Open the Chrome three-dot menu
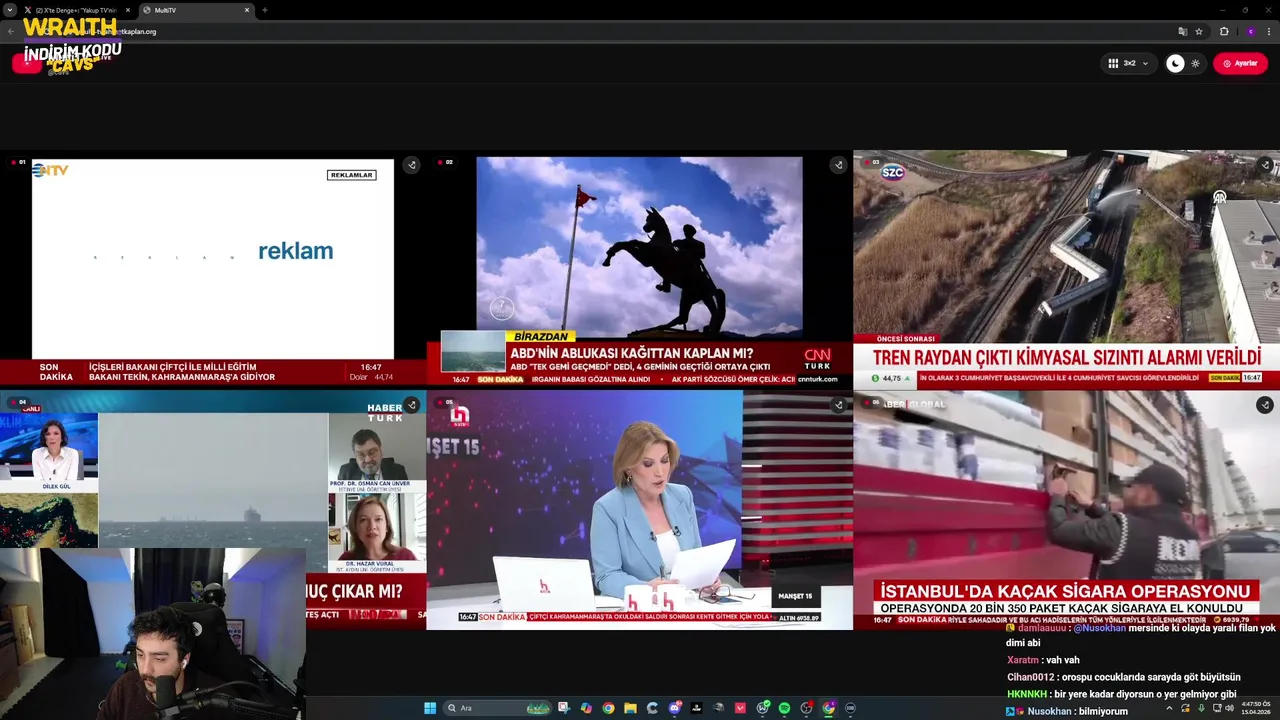1280x720 pixels. [x=1270, y=31]
